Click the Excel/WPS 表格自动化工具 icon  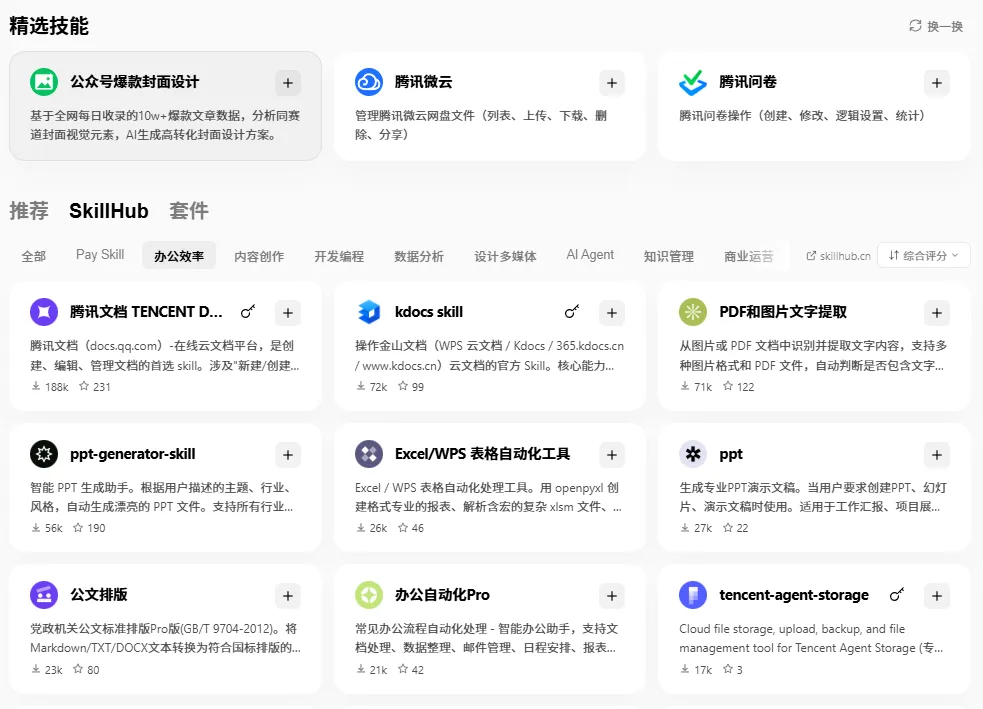(x=369, y=454)
